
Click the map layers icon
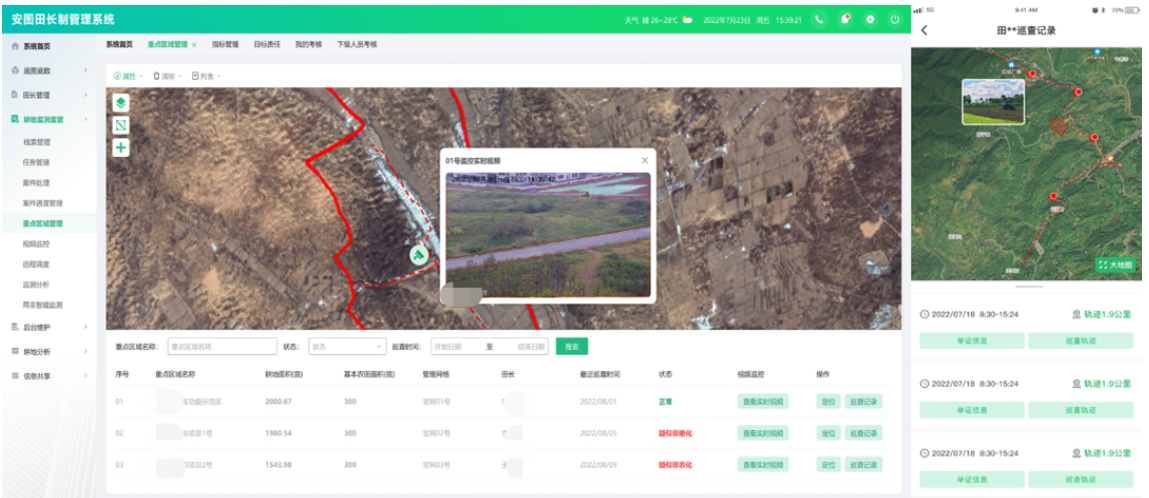121,103
